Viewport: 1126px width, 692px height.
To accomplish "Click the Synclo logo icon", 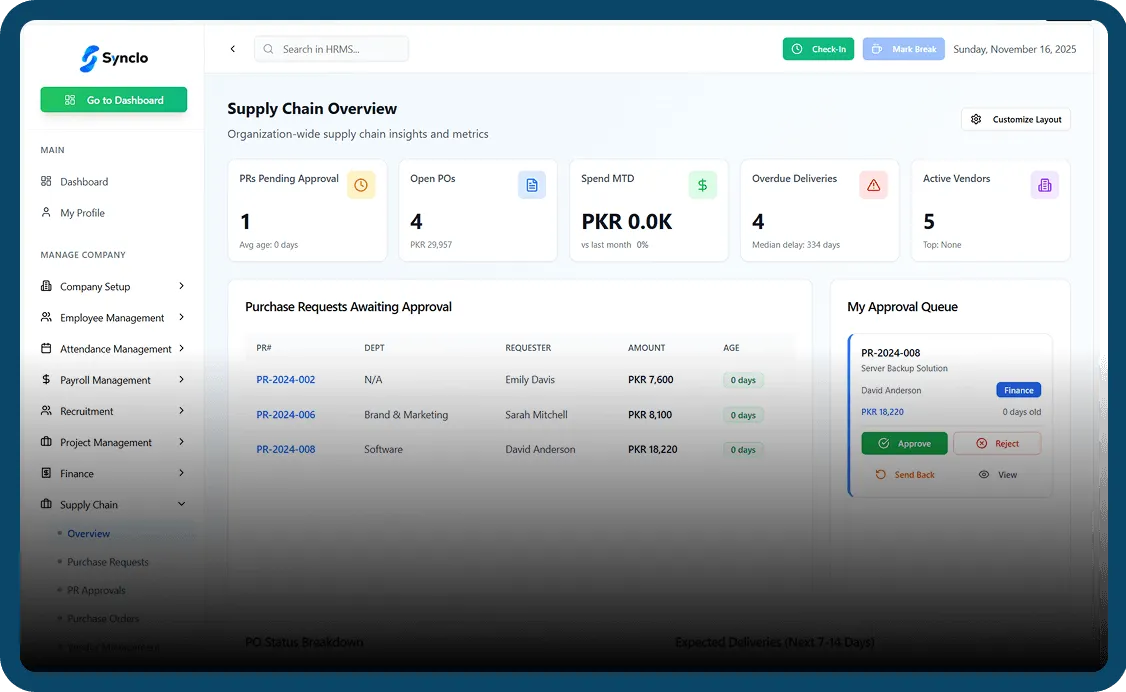I will (x=89, y=58).
